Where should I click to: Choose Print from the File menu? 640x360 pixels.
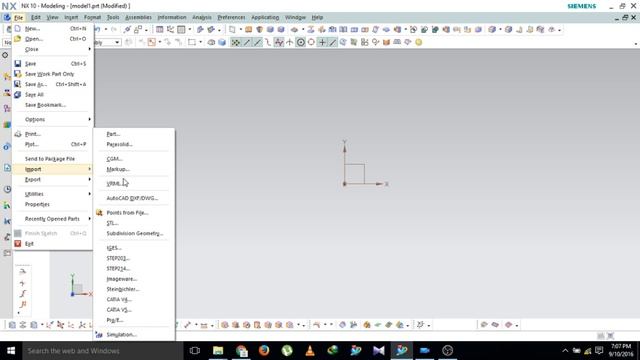pos(53,134)
